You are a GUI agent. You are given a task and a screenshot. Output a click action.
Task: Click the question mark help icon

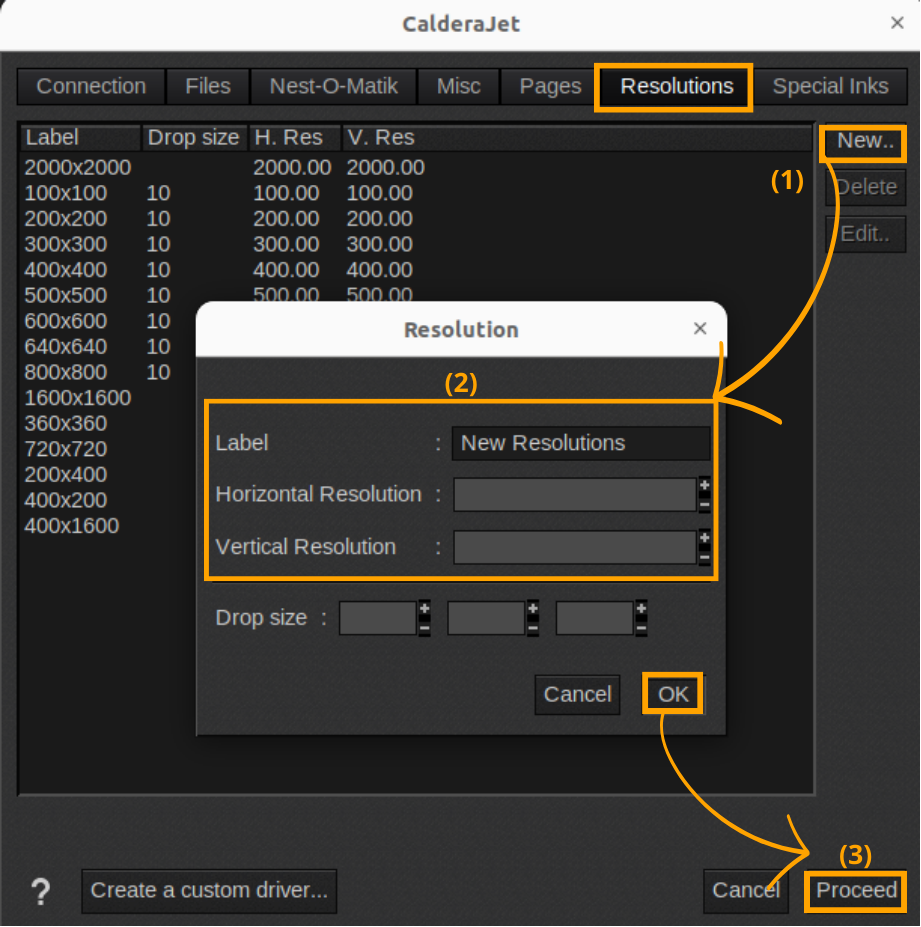[40, 890]
